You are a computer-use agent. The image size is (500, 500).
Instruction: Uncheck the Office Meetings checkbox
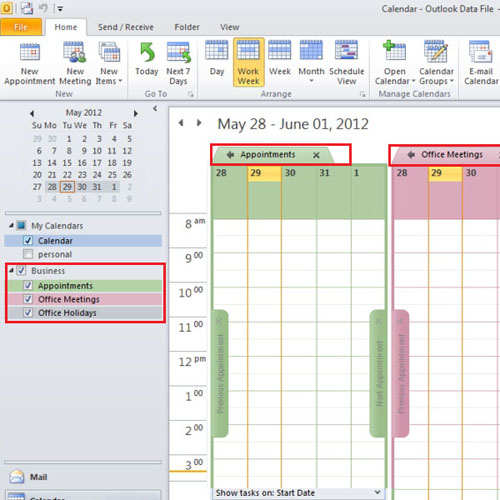[28, 299]
